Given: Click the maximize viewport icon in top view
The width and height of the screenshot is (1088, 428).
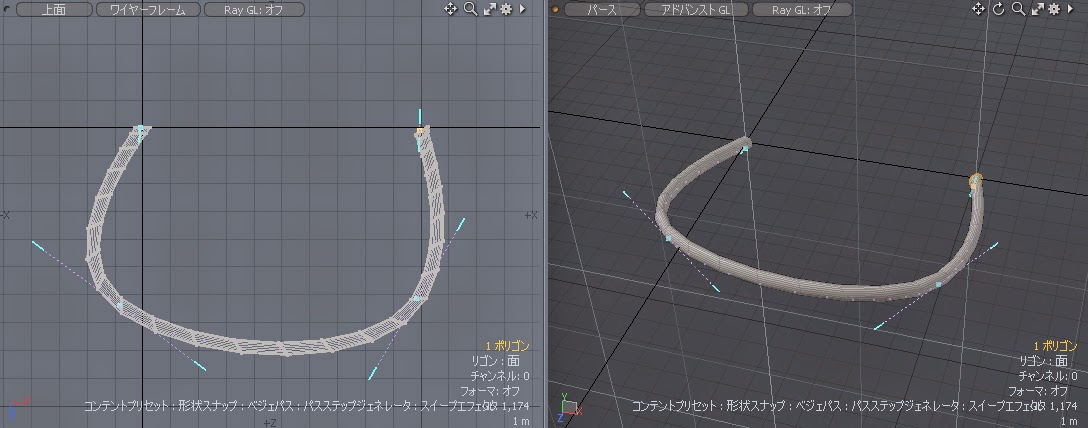Looking at the screenshot, I should (x=489, y=10).
